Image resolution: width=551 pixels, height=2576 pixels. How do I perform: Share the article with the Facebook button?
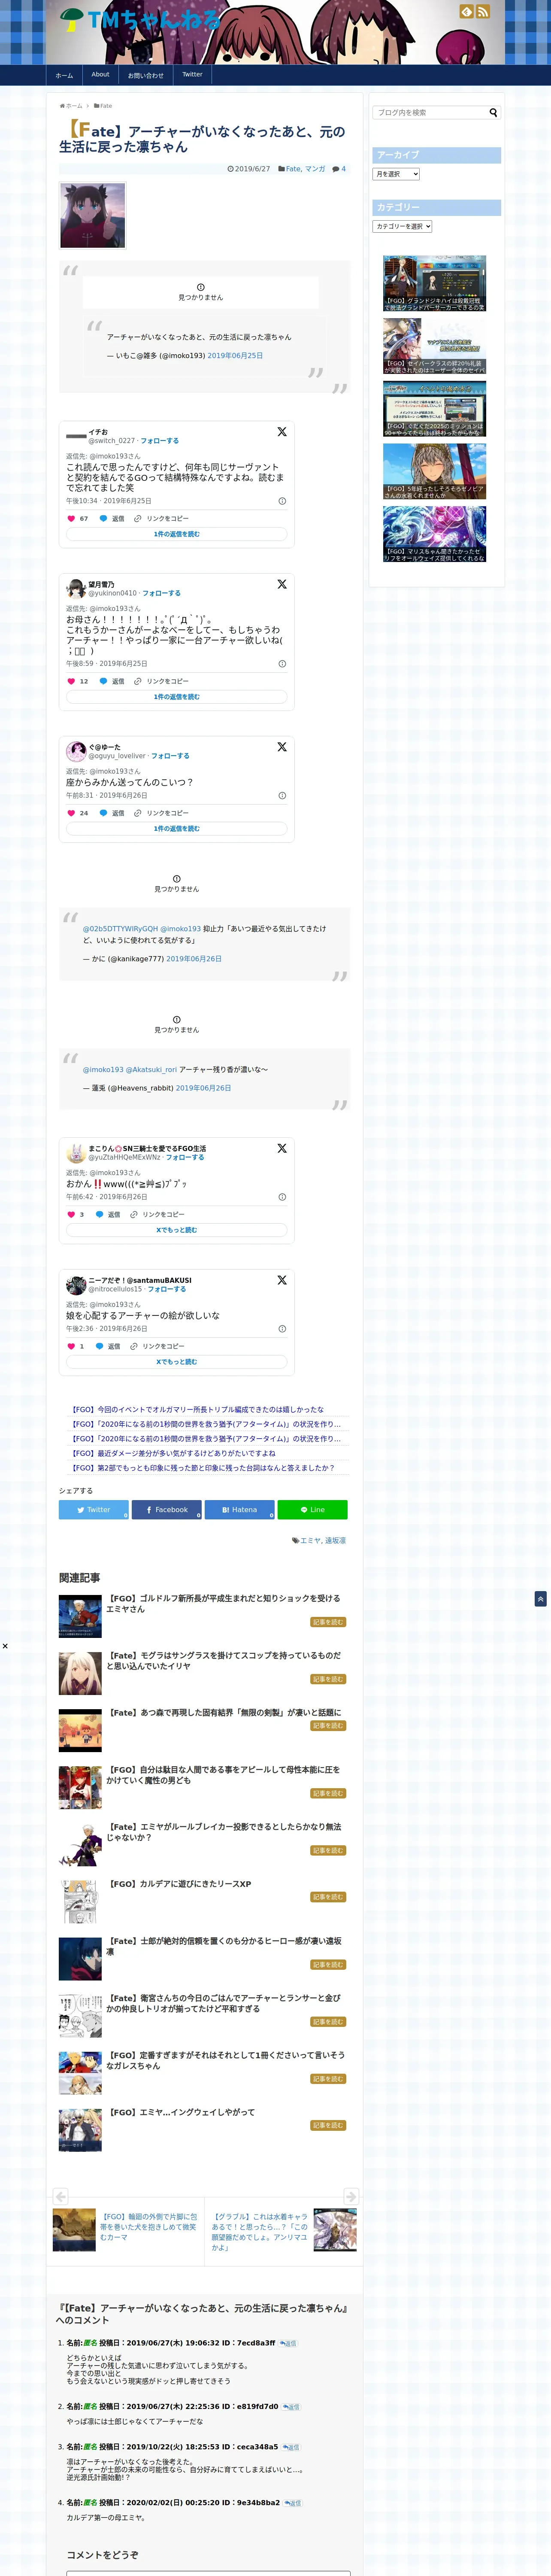point(167,1510)
